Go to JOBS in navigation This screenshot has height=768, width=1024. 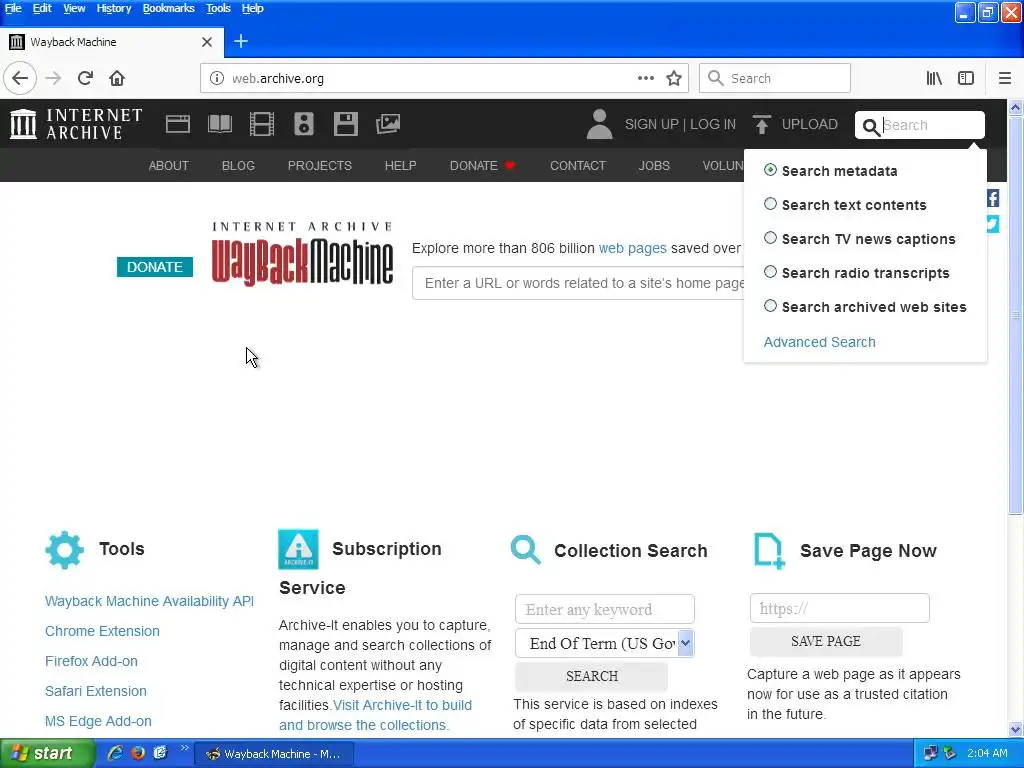(x=654, y=165)
